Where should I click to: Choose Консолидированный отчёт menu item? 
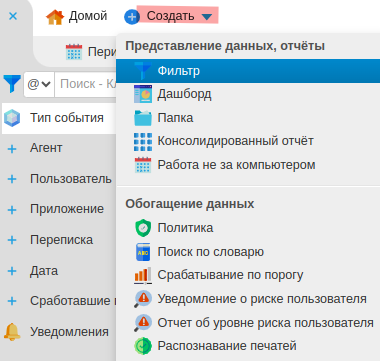point(248,141)
